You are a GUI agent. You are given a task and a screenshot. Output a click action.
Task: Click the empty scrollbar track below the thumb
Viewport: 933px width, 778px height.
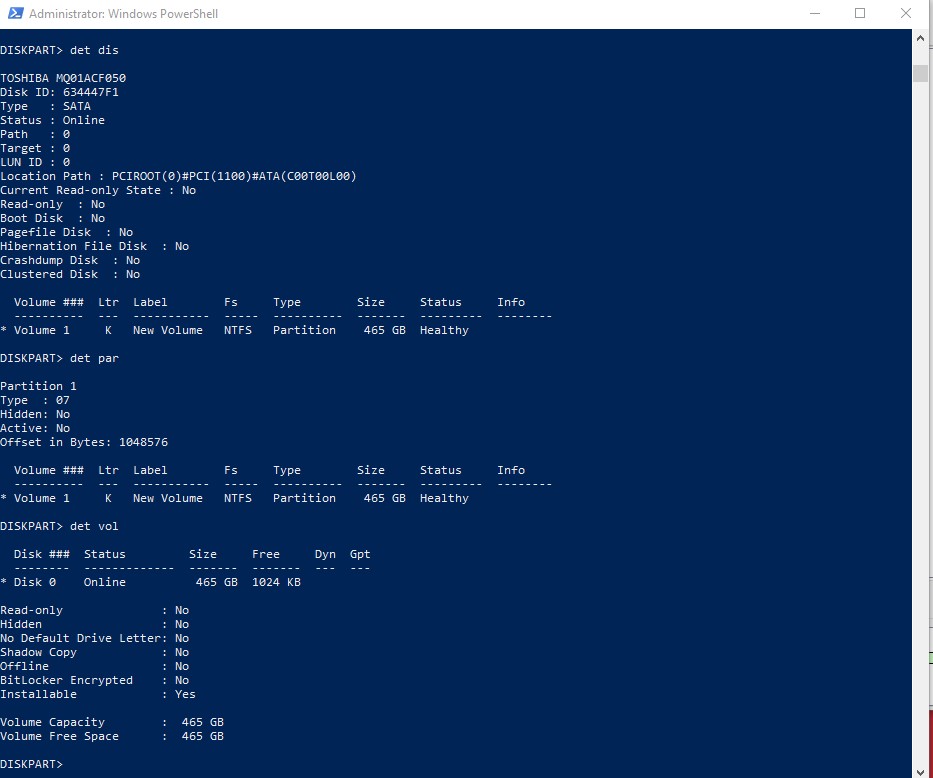[920, 400]
